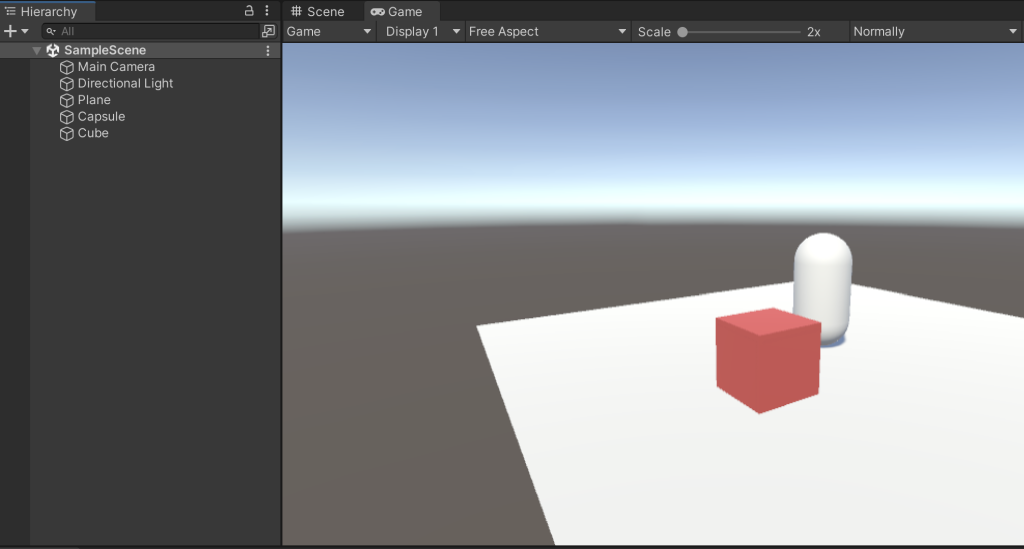The image size is (1024, 549).
Task: Click the cube icon beside Plane
Action: (x=67, y=100)
